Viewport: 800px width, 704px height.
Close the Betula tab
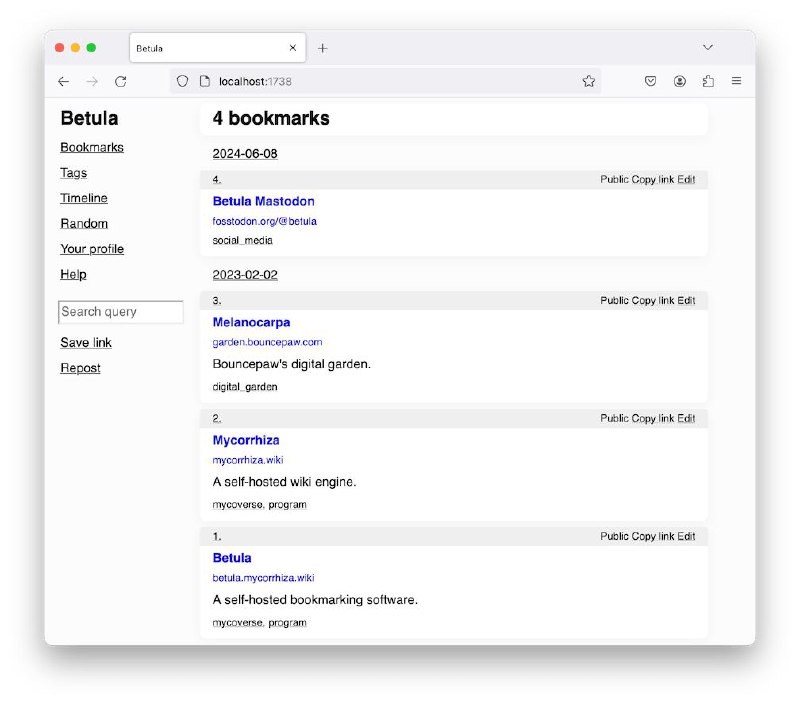tap(293, 48)
